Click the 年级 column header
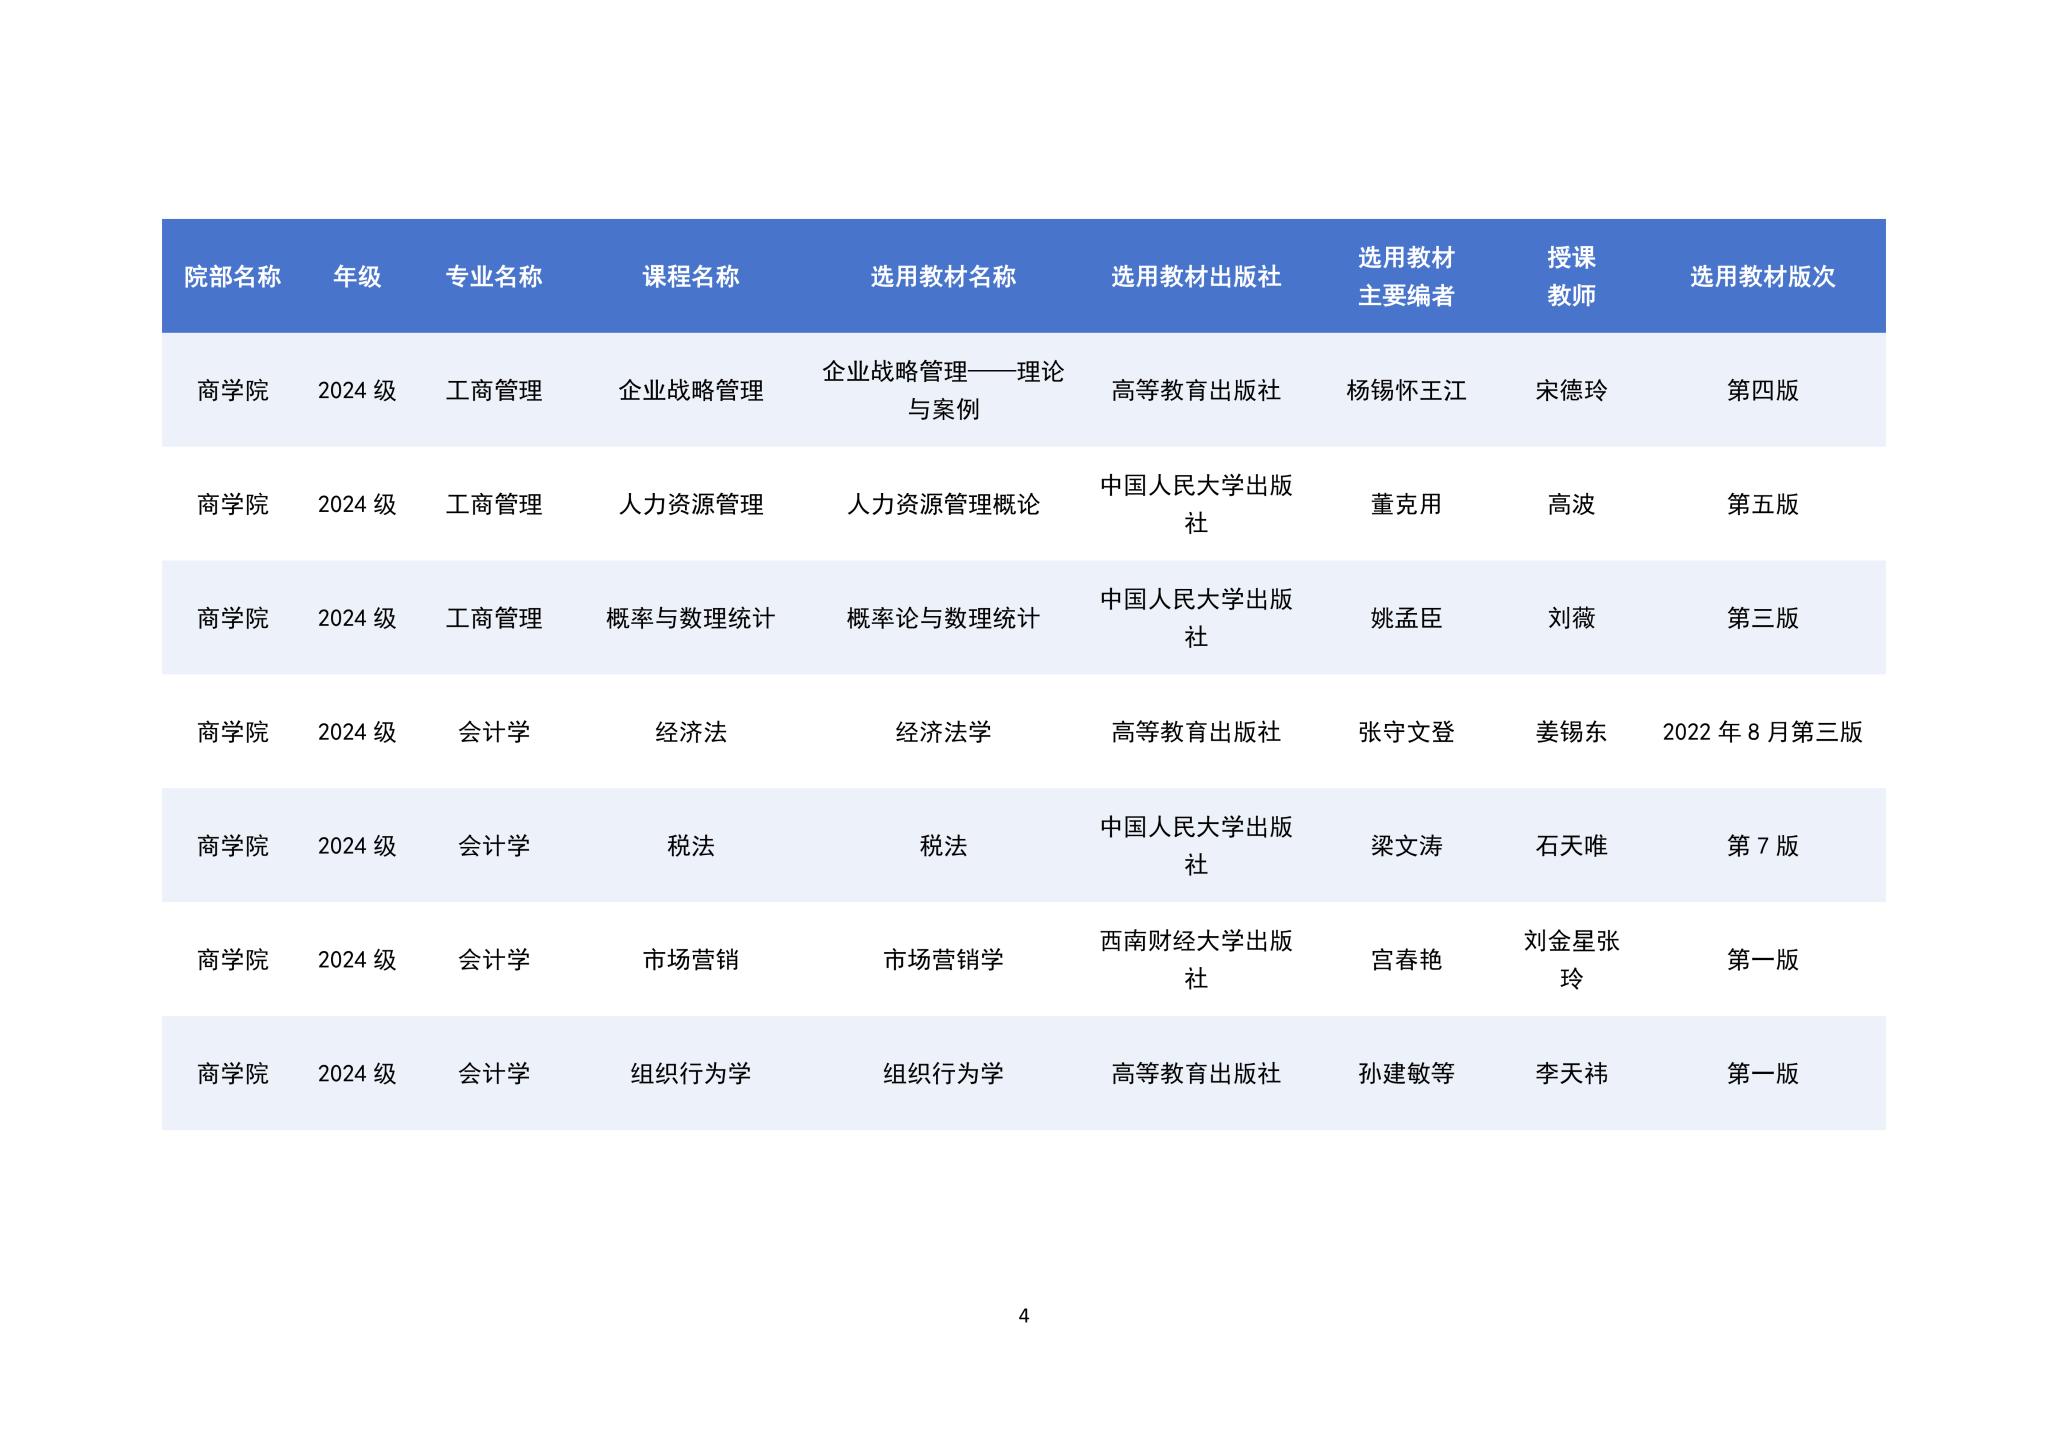2048x1448 pixels. (357, 277)
